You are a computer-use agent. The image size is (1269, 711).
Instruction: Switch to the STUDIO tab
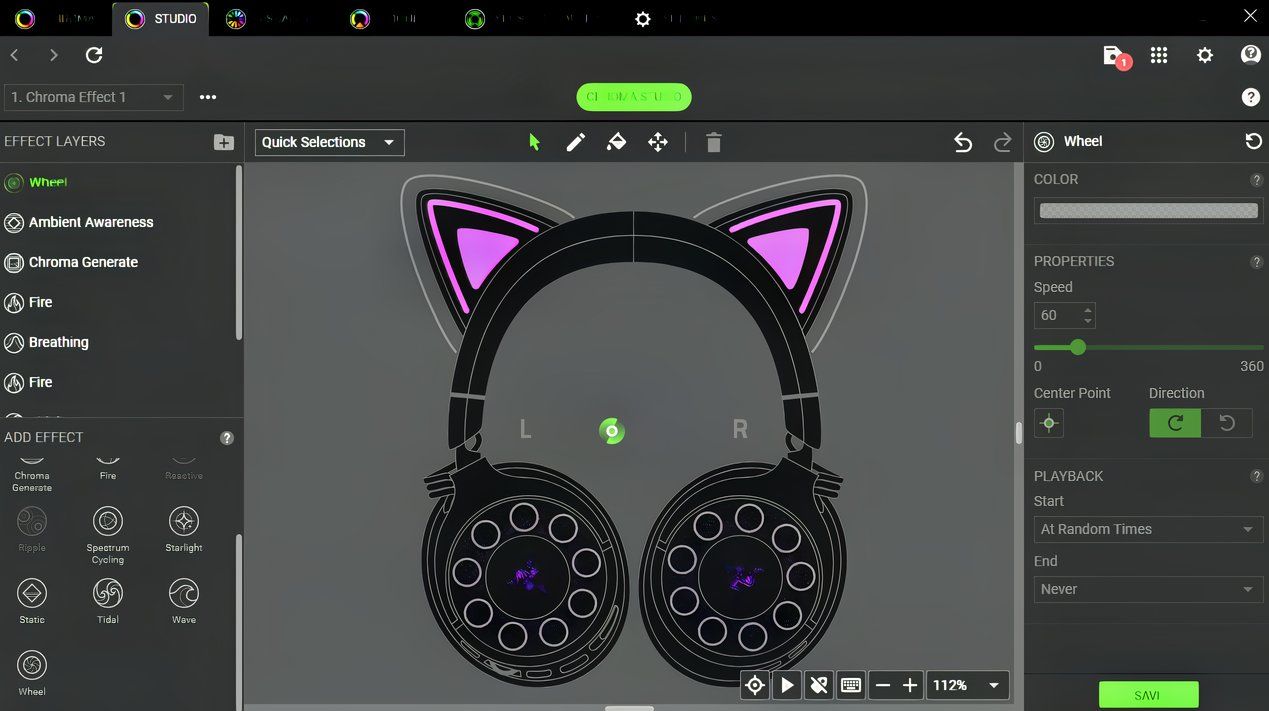[161, 19]
